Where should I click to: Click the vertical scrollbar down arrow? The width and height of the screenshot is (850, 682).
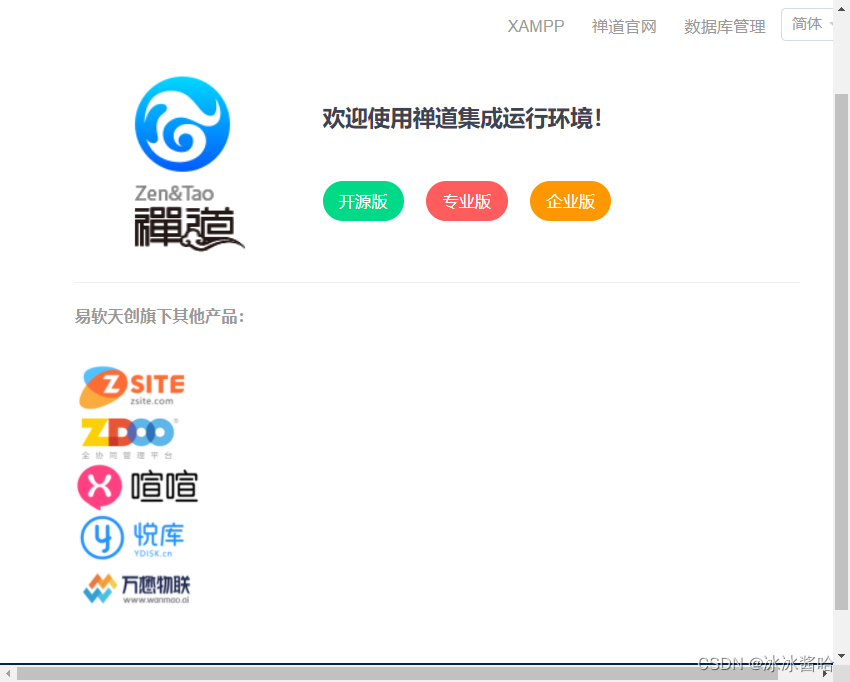(x=841, y=656)
